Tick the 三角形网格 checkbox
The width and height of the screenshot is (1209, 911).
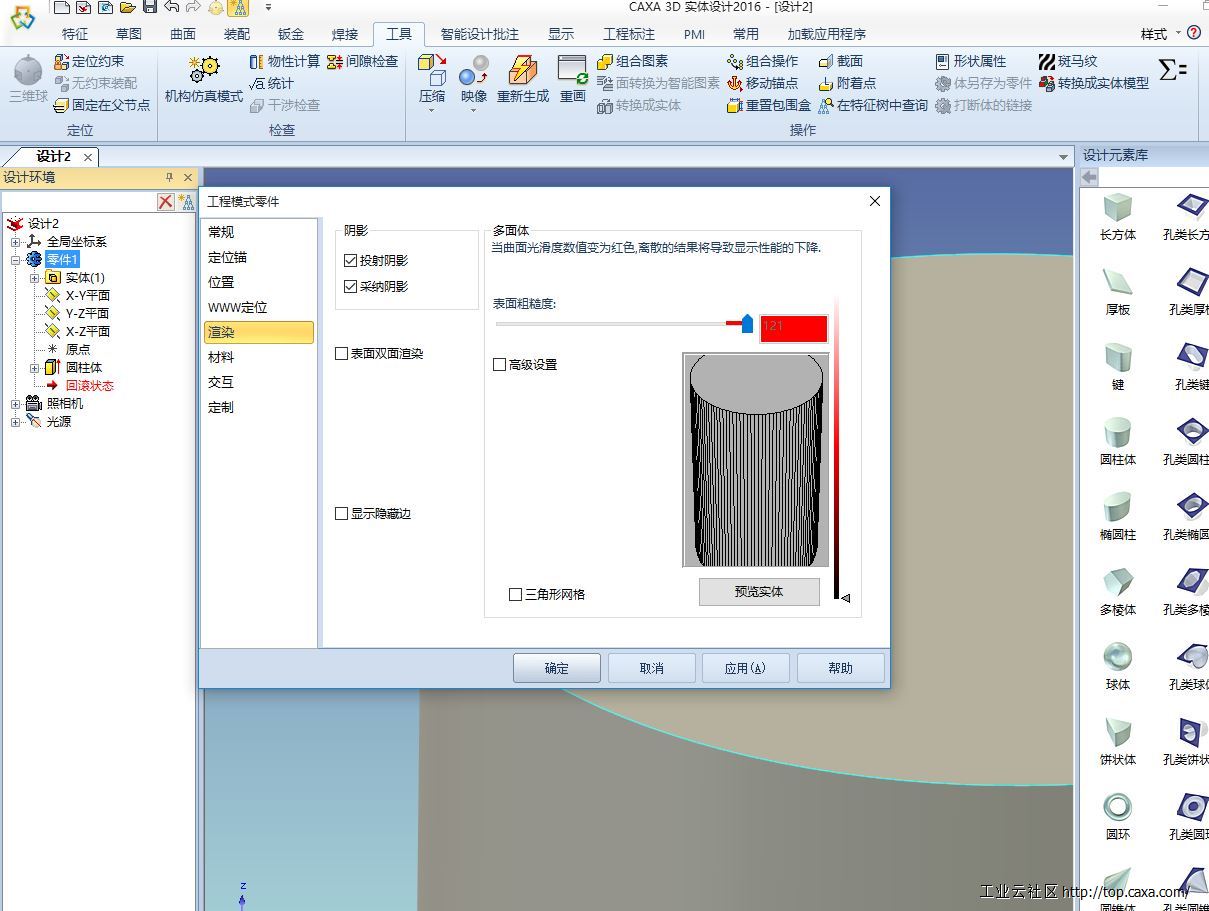click(515, 595)
